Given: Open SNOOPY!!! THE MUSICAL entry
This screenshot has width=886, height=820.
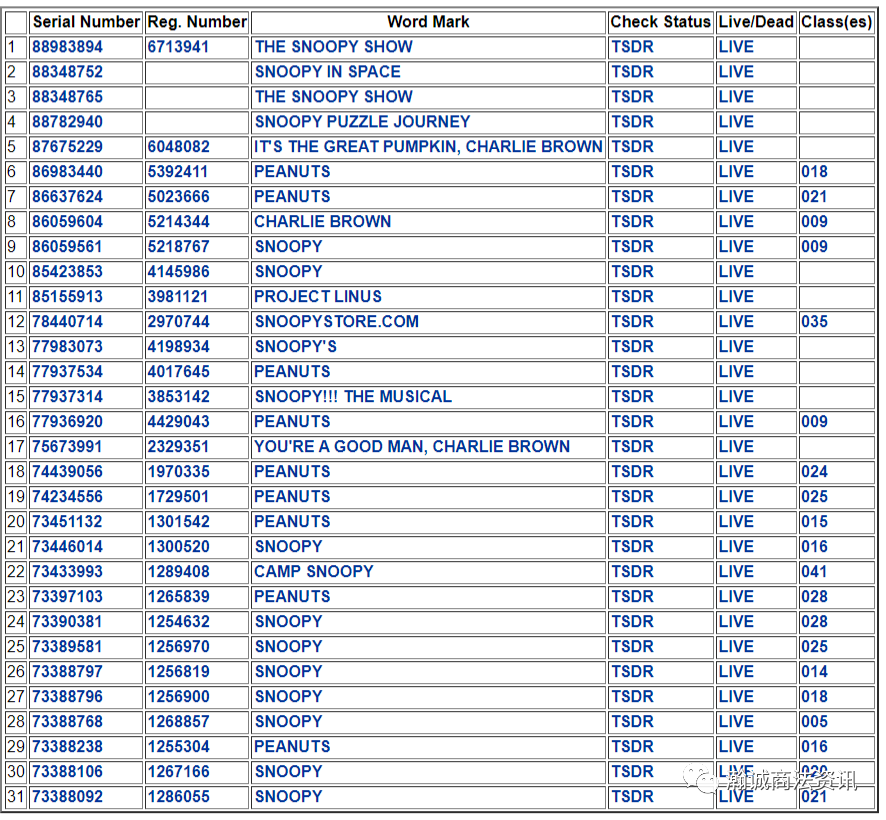Looking at the screenshot, I should 353,397.
